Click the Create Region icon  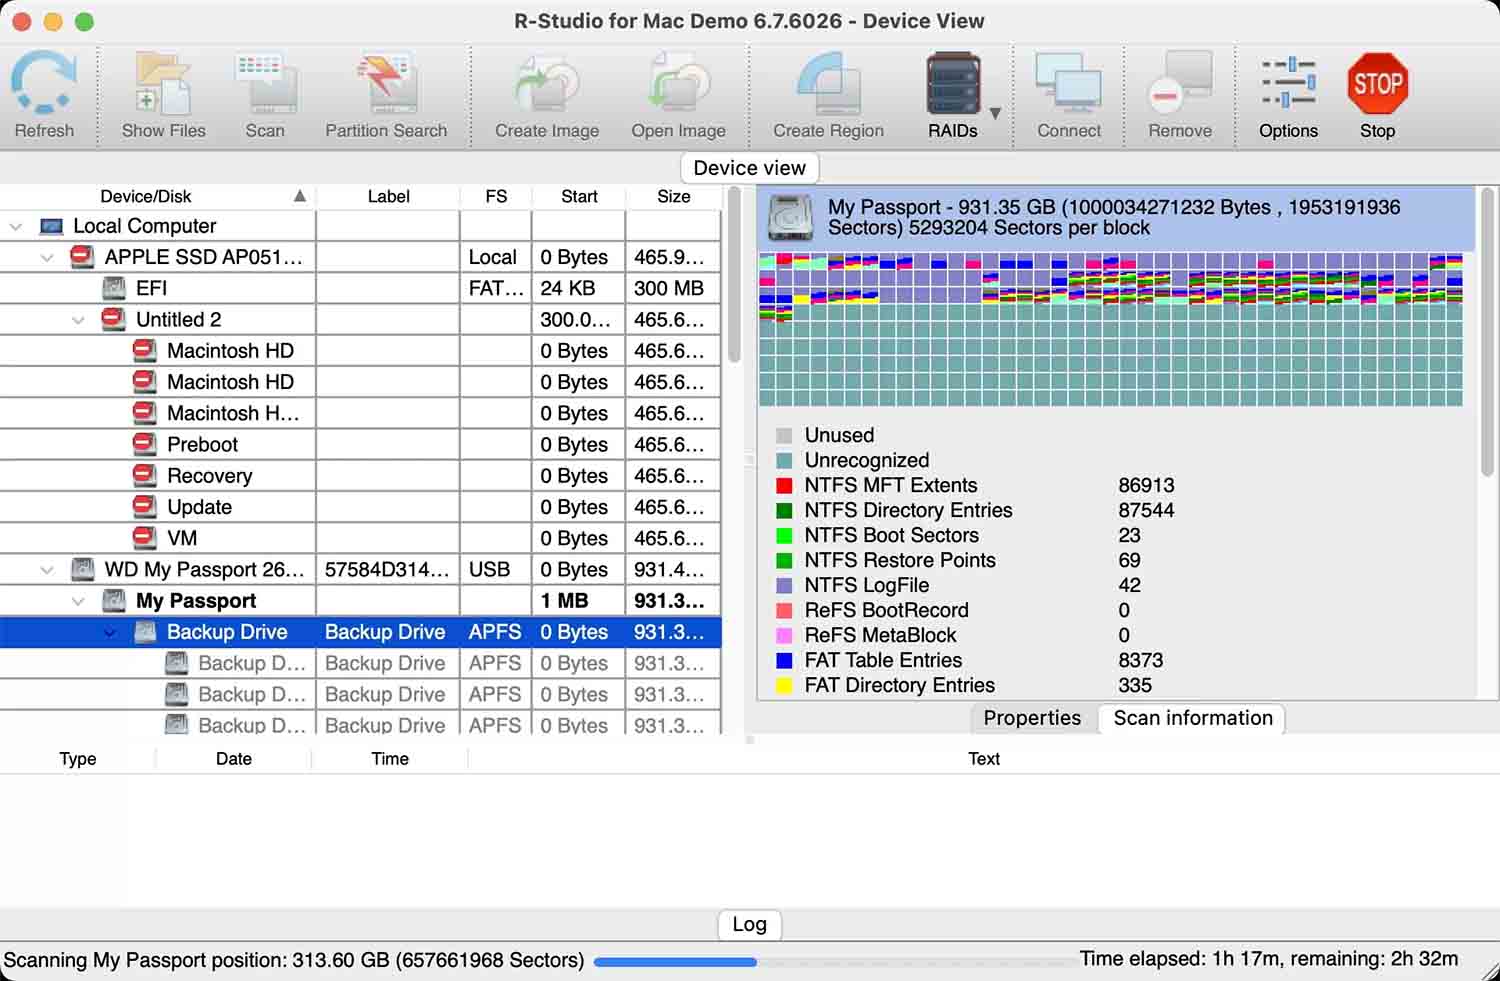click(x=828, y=84)
